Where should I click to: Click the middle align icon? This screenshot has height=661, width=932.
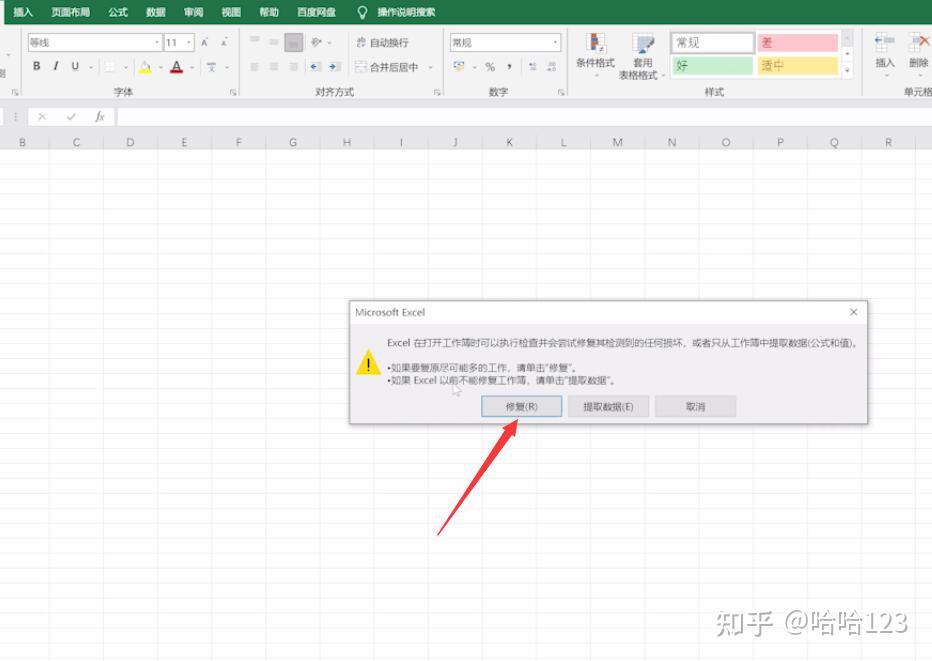(x=274, y=42)
